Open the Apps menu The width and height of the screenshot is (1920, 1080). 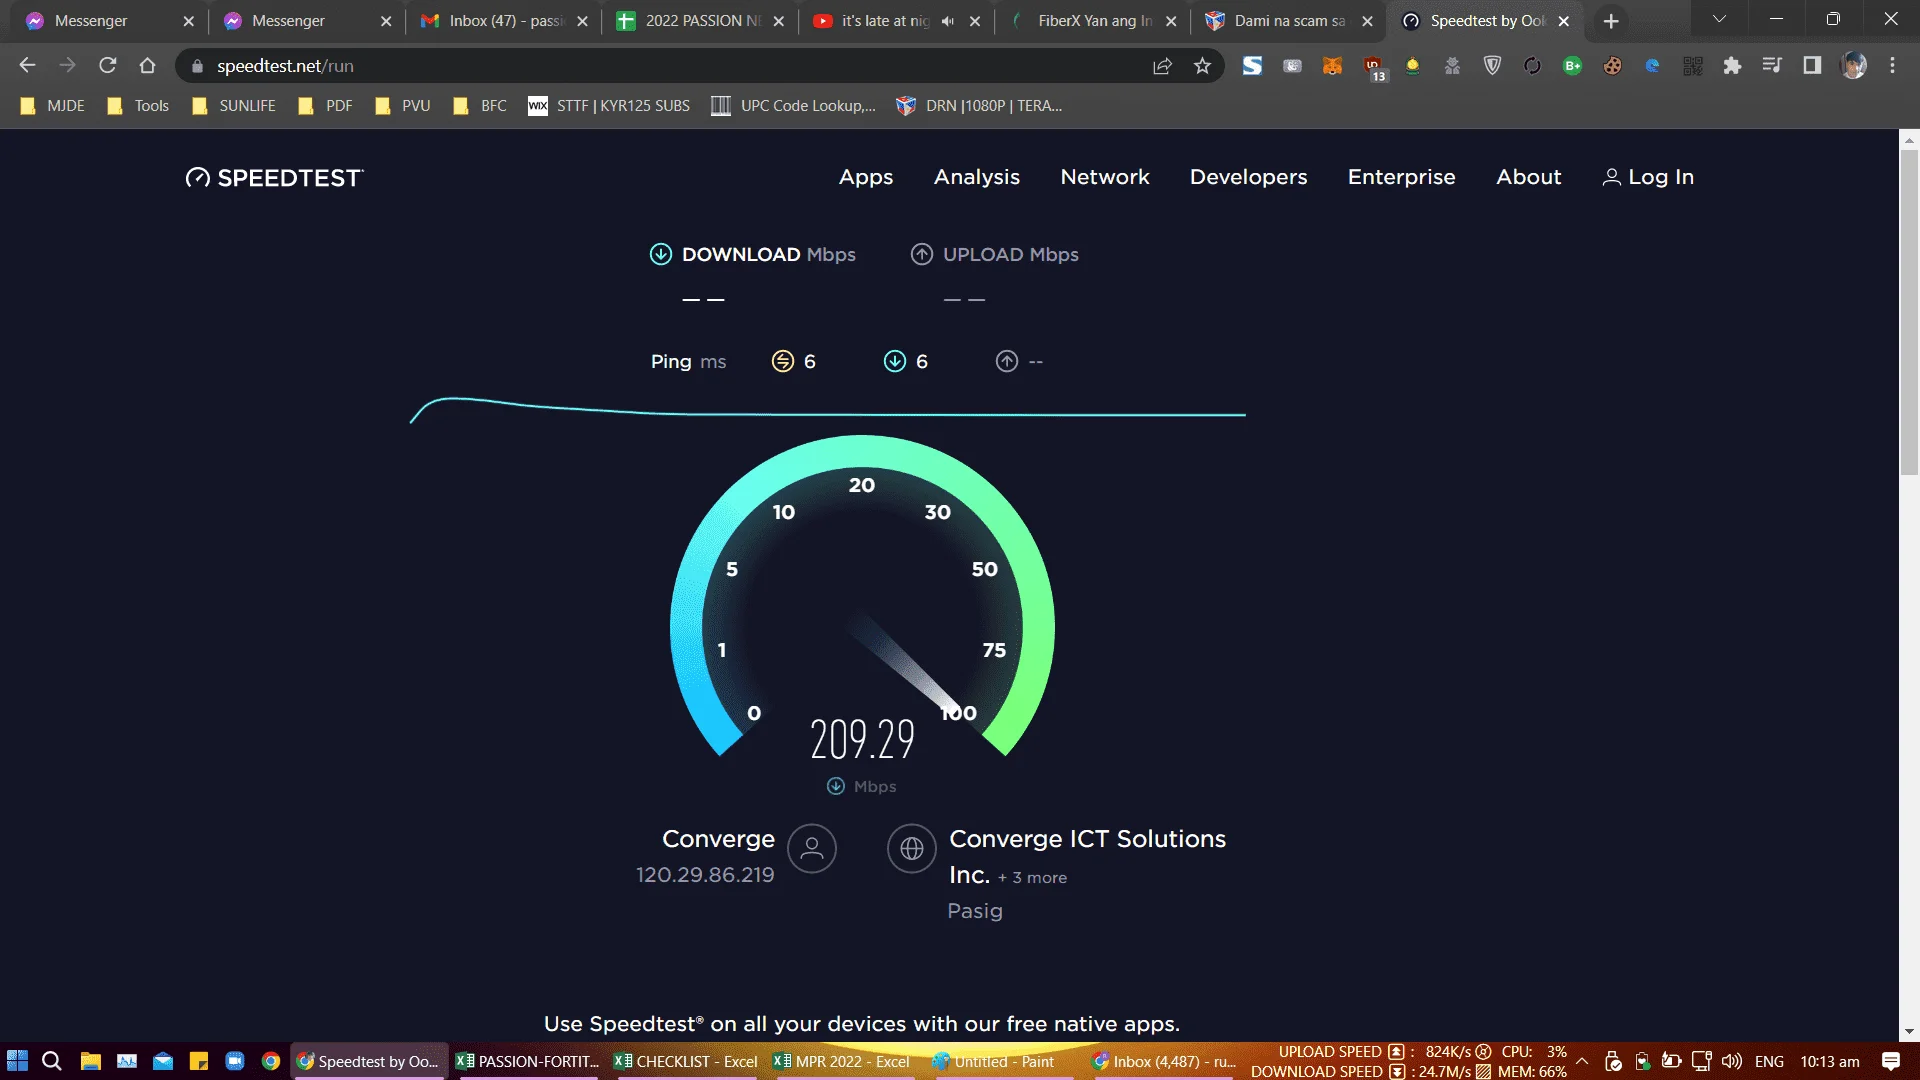tap(866, 177)
